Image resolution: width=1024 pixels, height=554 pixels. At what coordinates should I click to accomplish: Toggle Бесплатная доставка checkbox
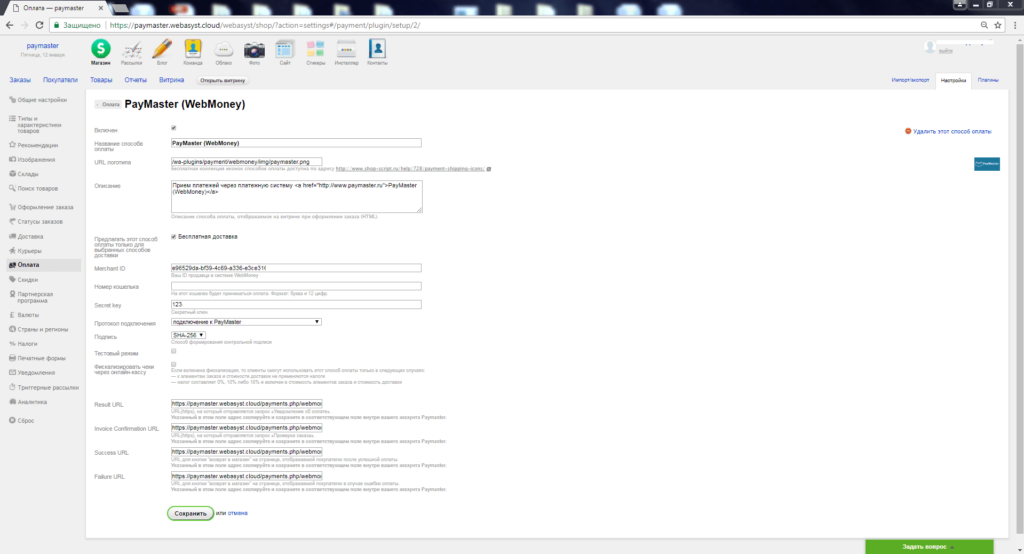click(x=174, y=236)
